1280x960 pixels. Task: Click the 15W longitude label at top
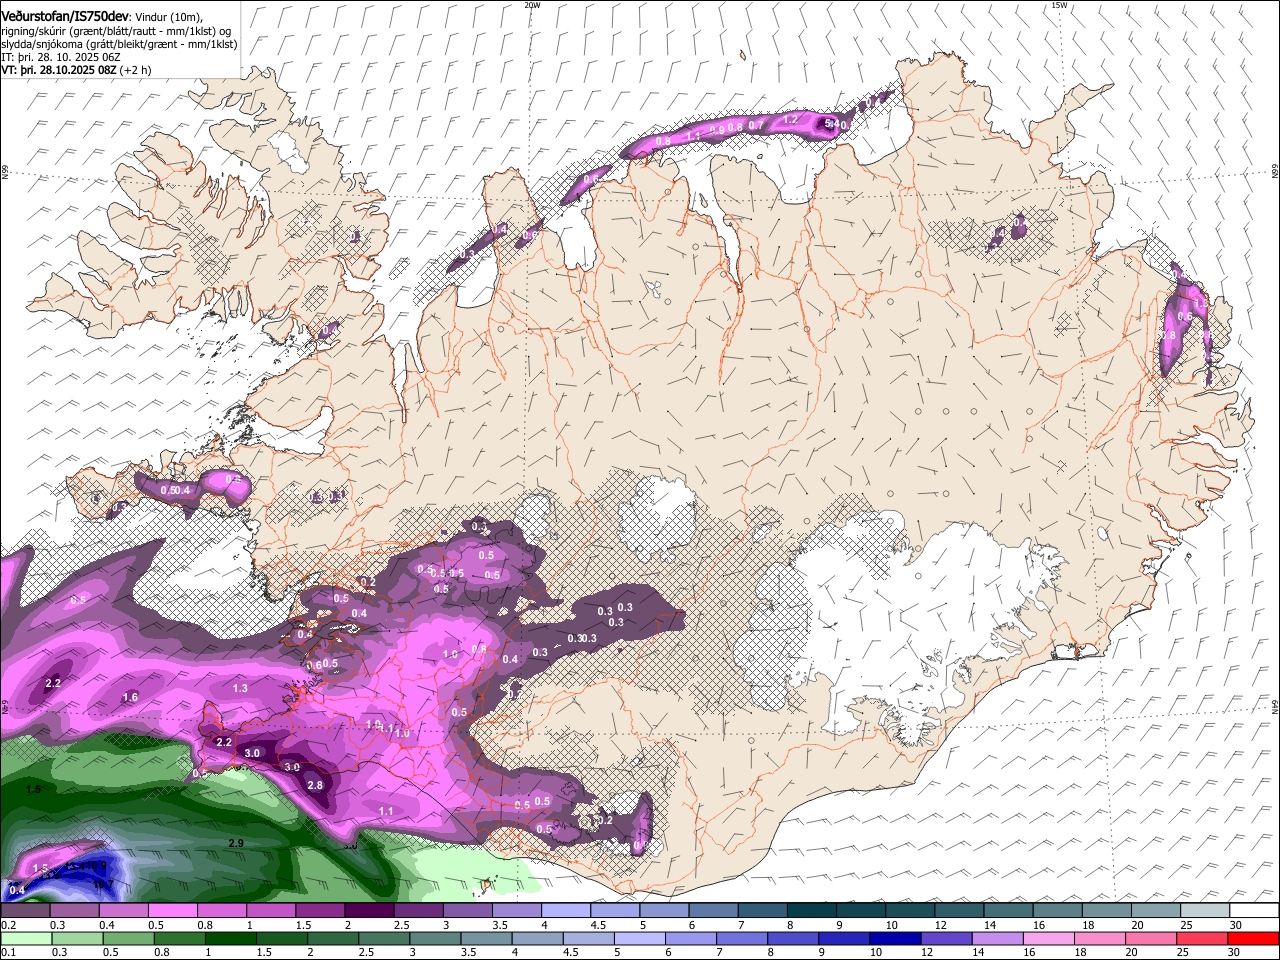1059,5
